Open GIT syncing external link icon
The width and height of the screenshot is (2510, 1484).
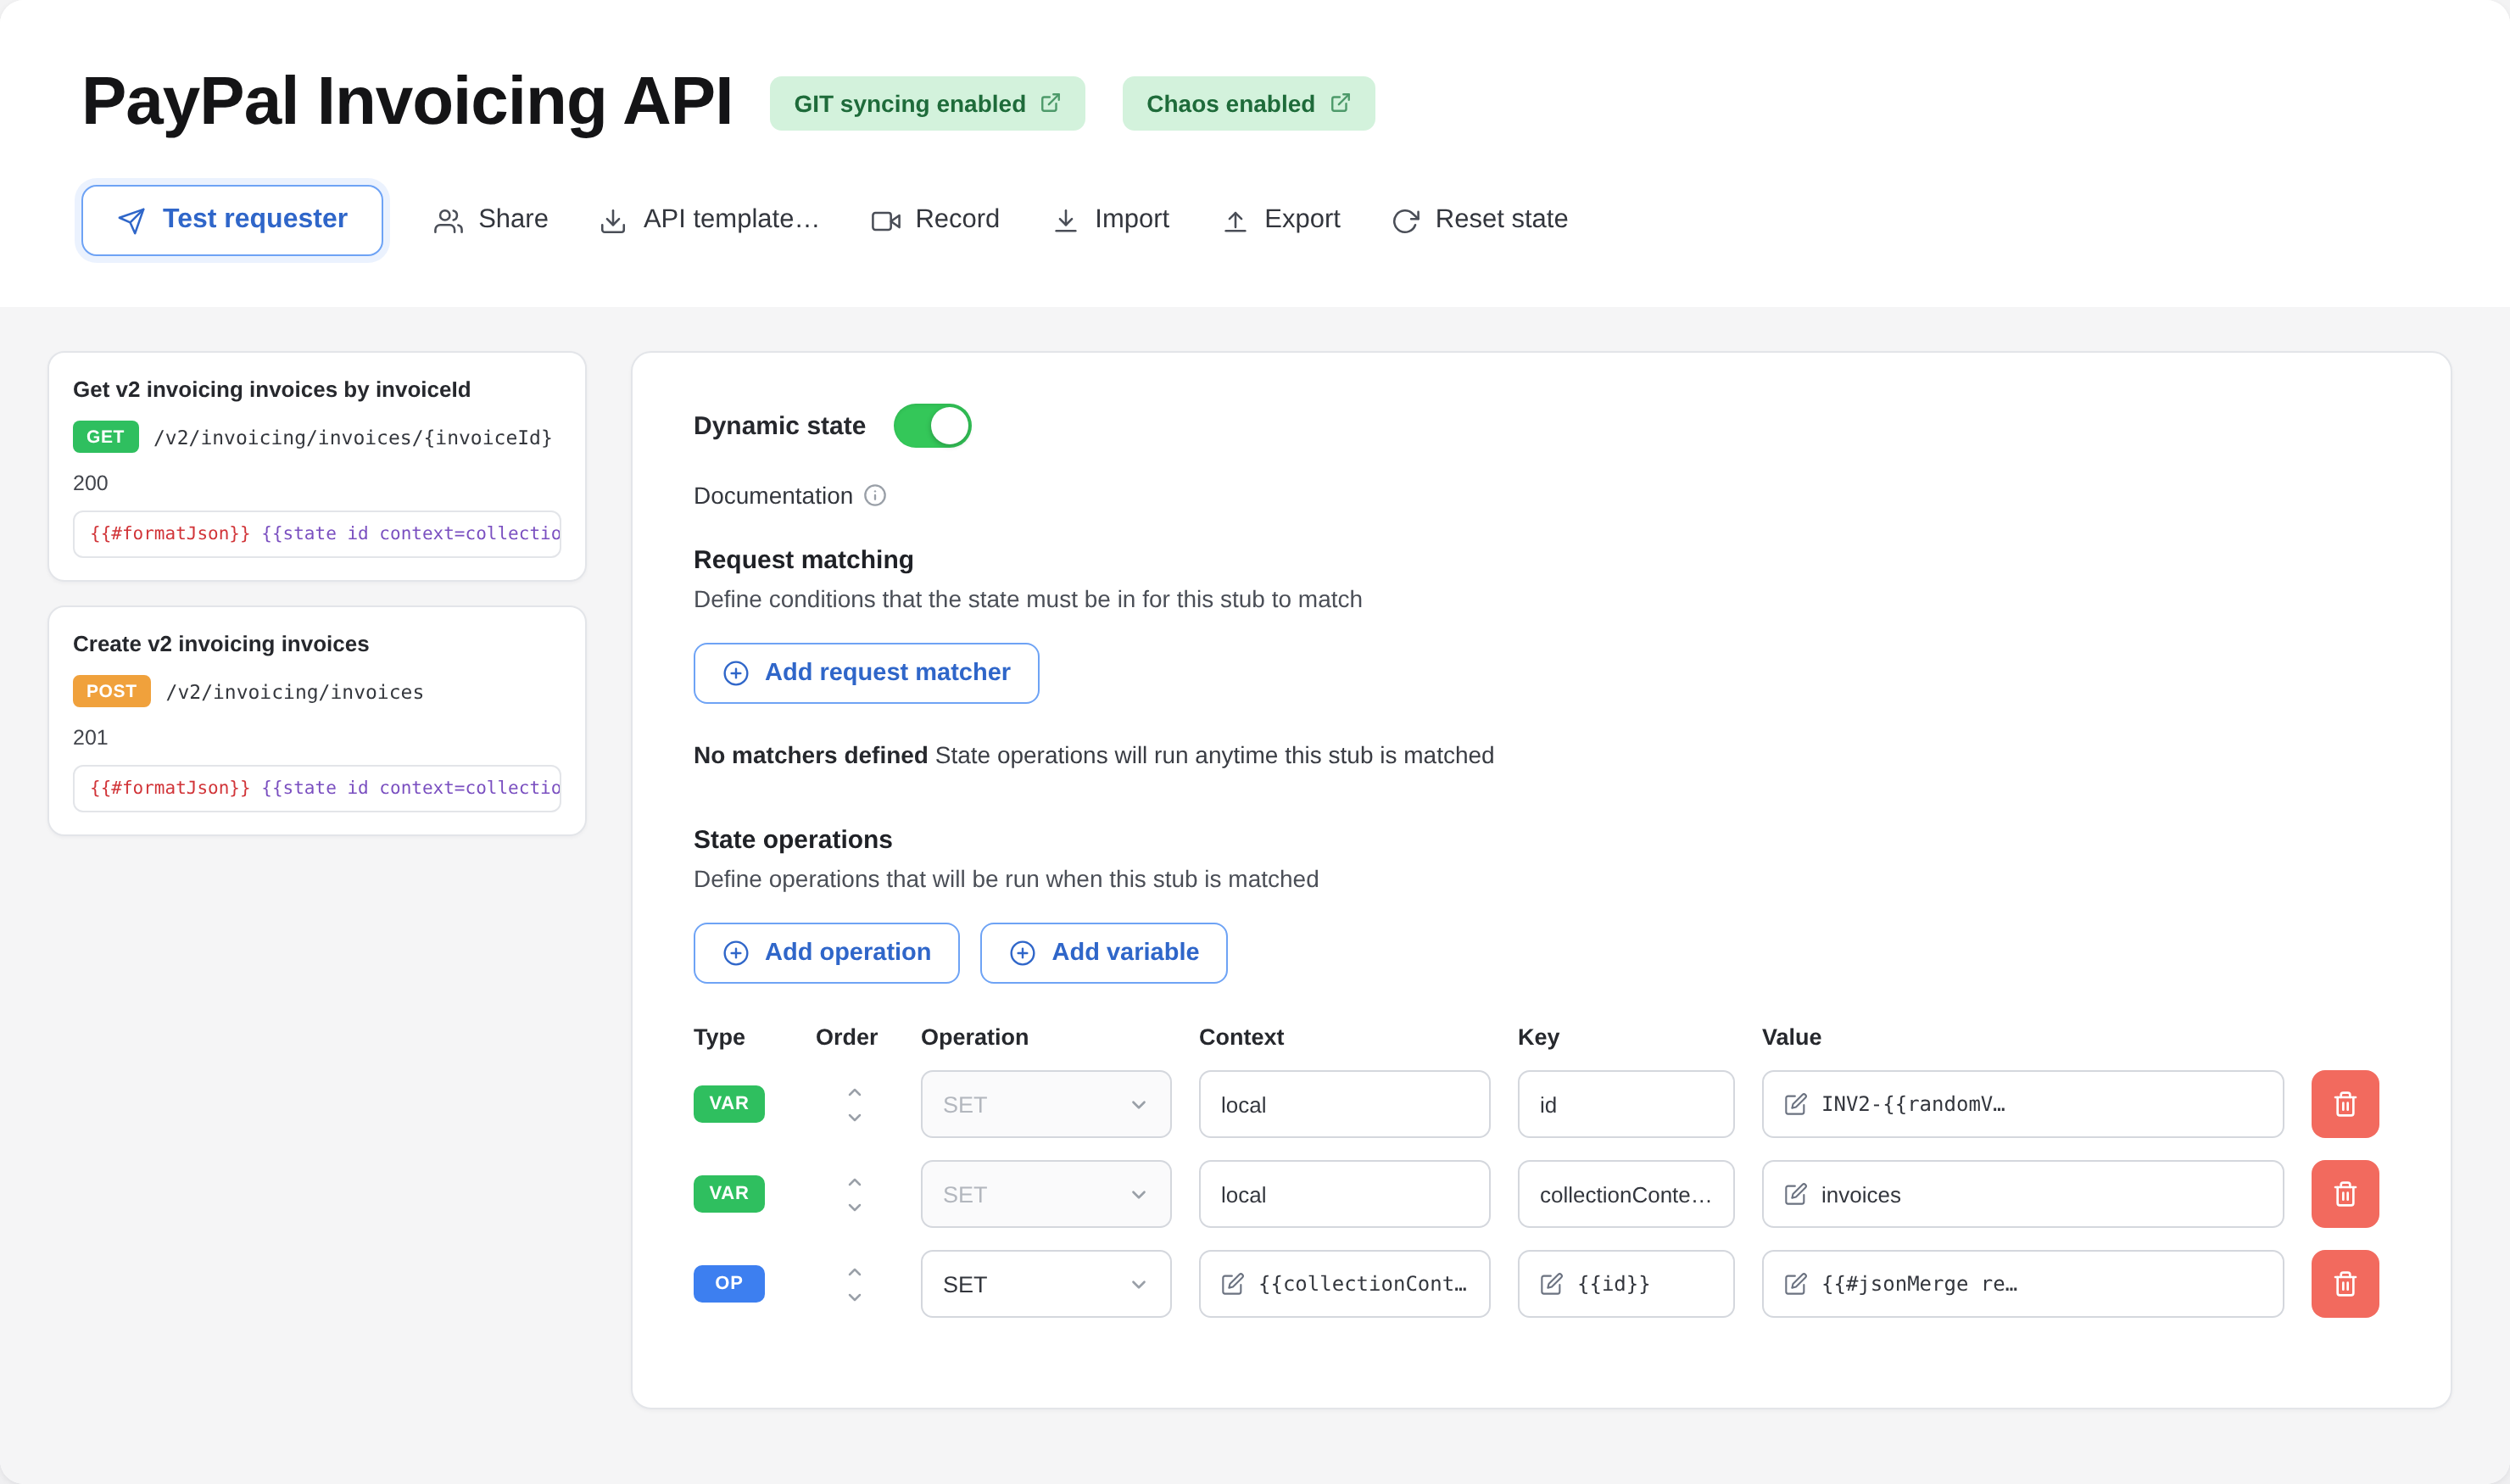[1050, 103]
